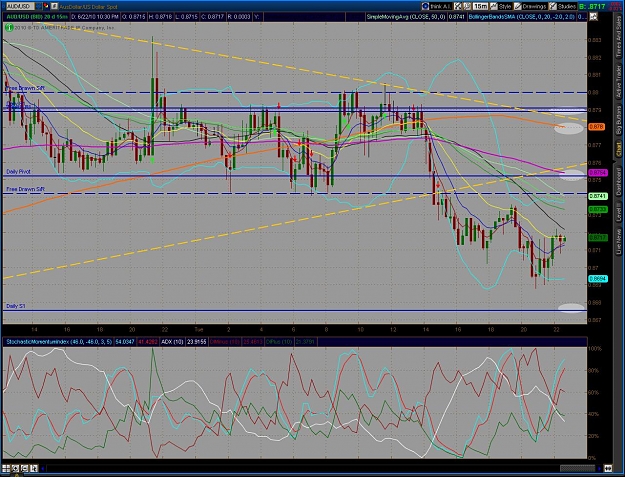Screen dimensions: 625x477
Task: Click the green 0.8733 price bubble
Action: point(597,209)
